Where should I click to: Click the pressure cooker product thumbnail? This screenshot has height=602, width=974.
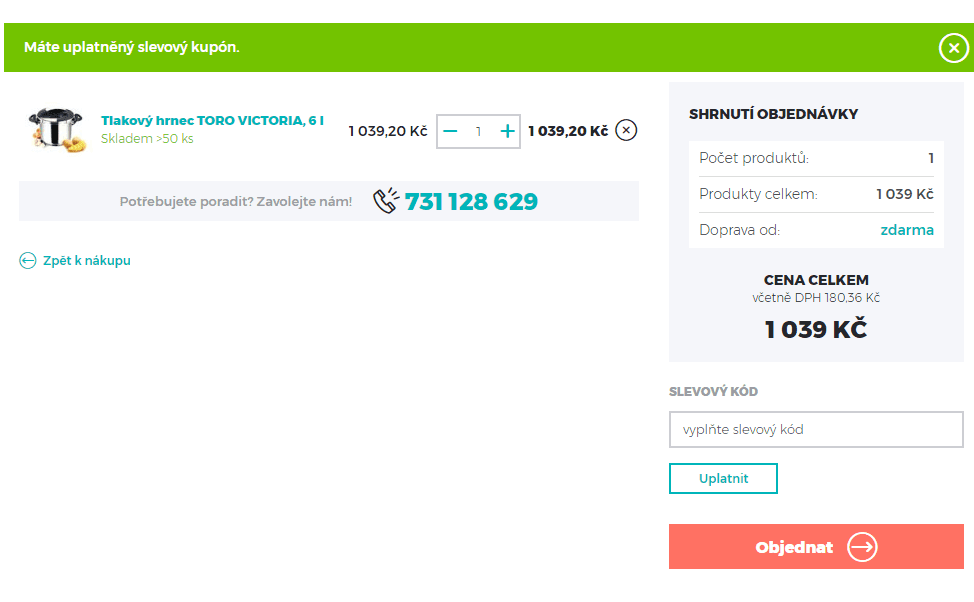coord(57,130)
